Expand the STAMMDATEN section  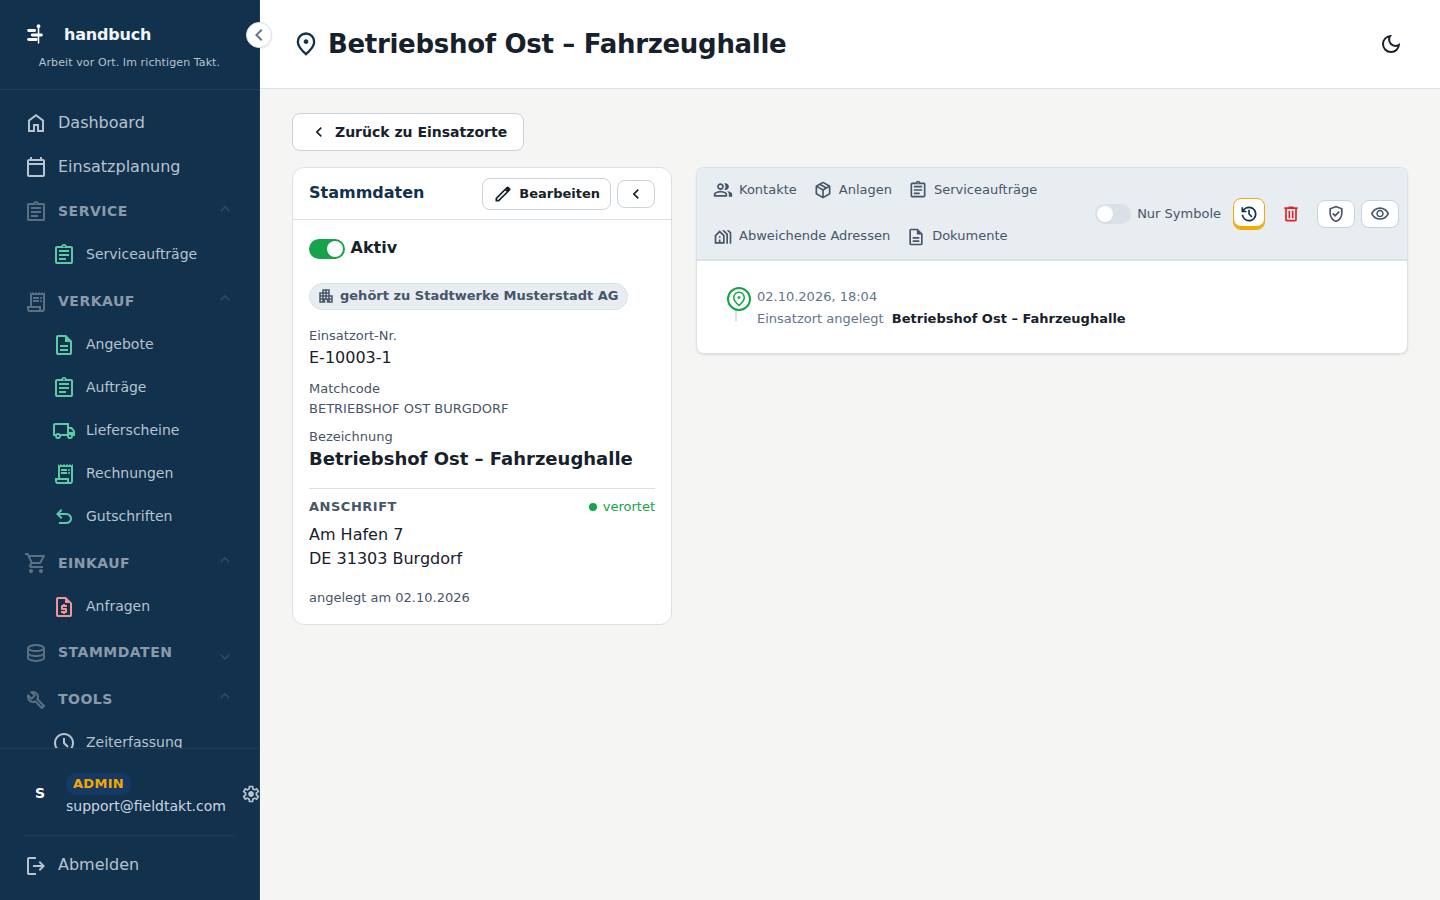pyautogui.click(x=130, y=652)
